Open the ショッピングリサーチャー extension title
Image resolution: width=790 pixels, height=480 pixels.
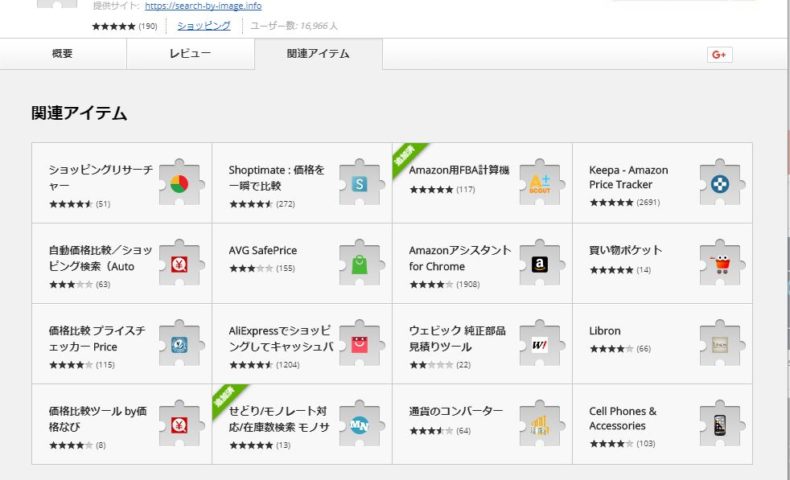tap(100, 178)
